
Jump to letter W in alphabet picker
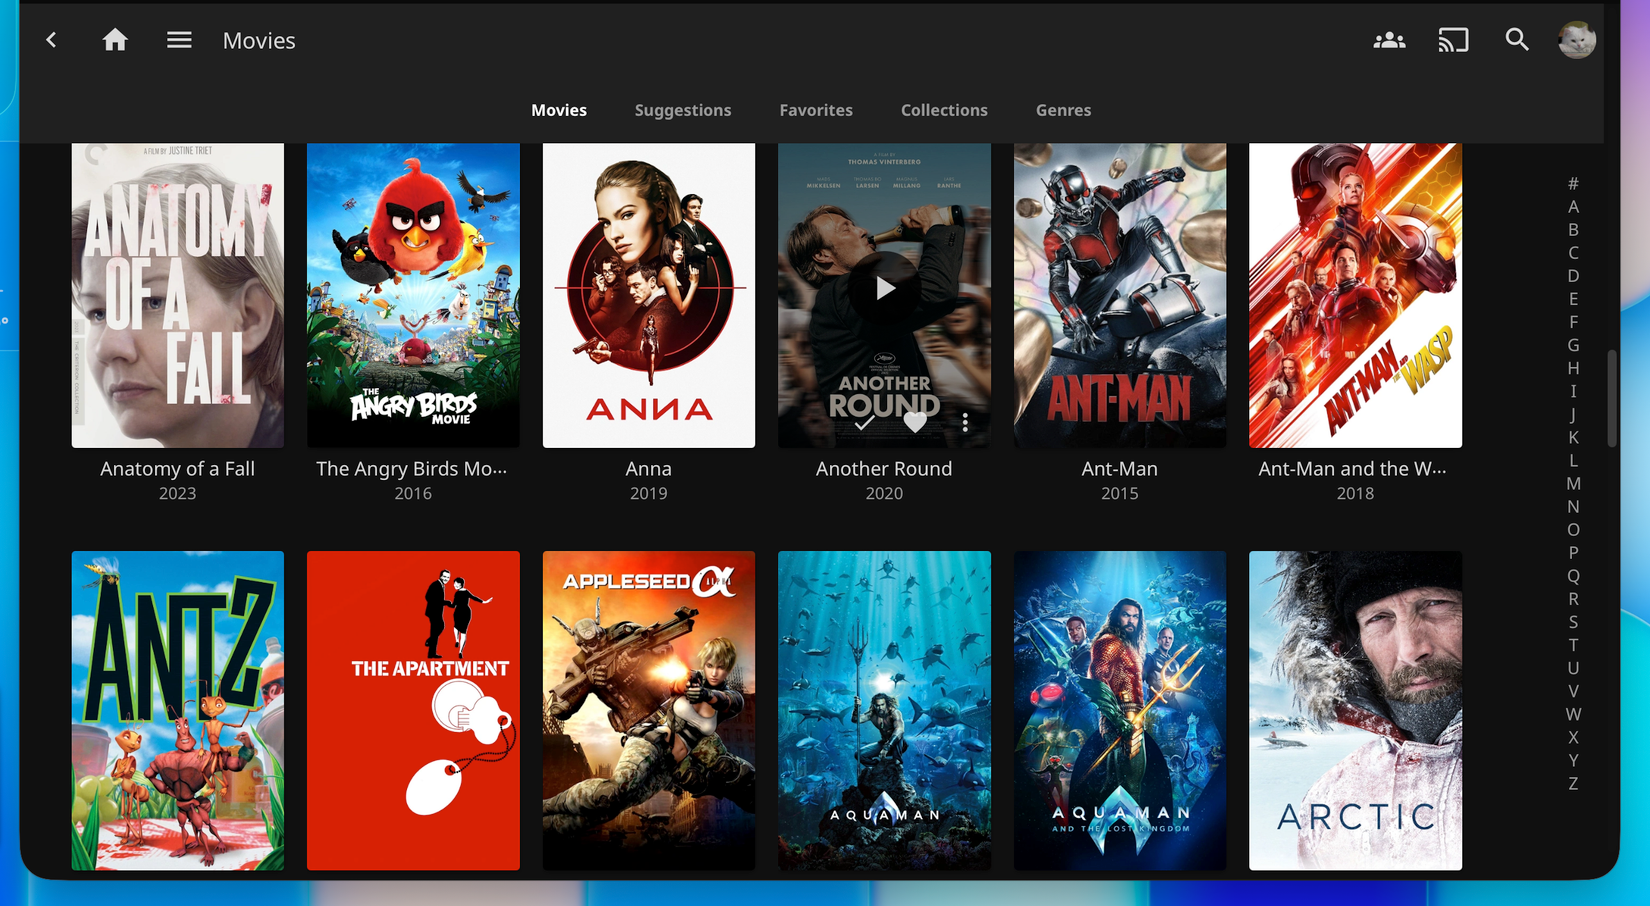click(x=1573, y=713)
